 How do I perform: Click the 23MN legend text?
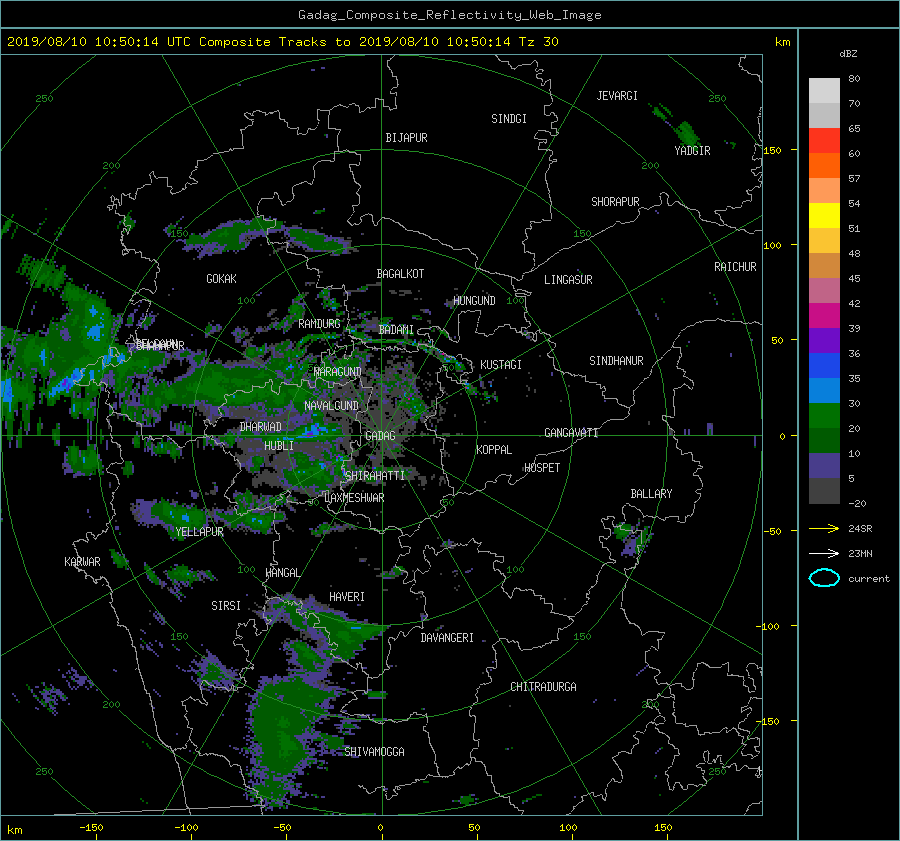860,553
